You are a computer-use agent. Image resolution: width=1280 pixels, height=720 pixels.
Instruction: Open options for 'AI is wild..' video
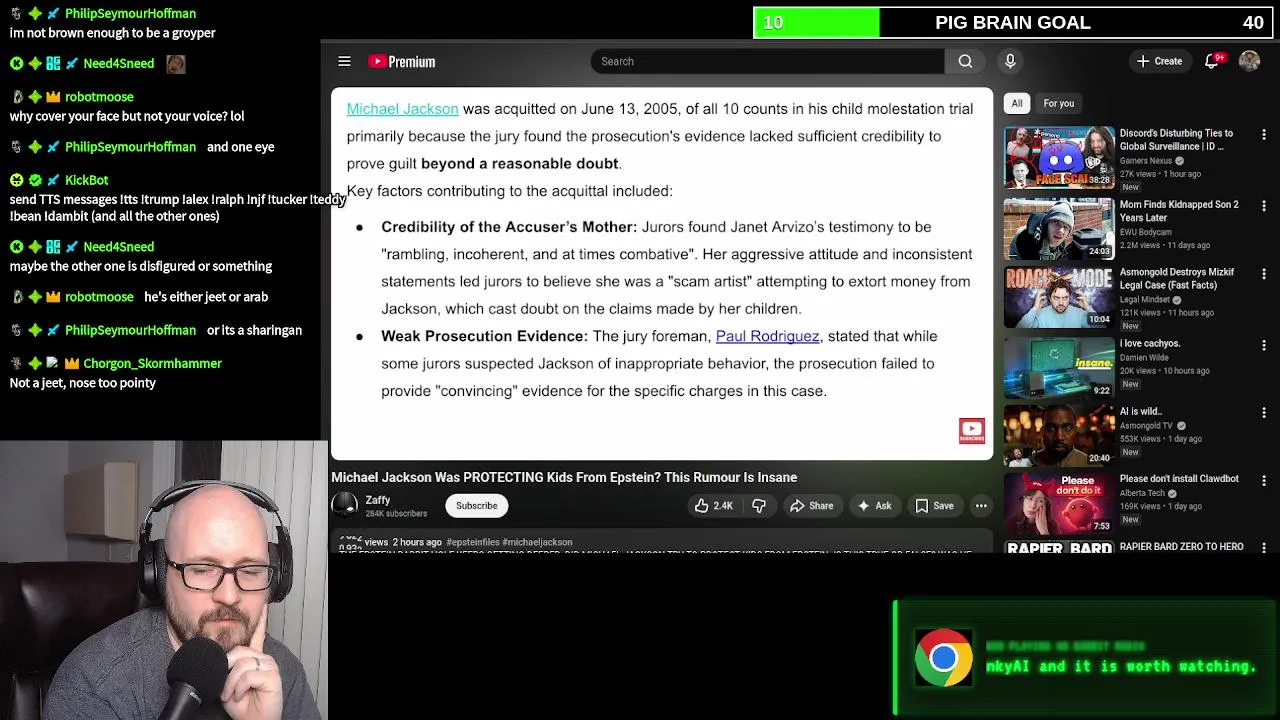[1264, 413]
